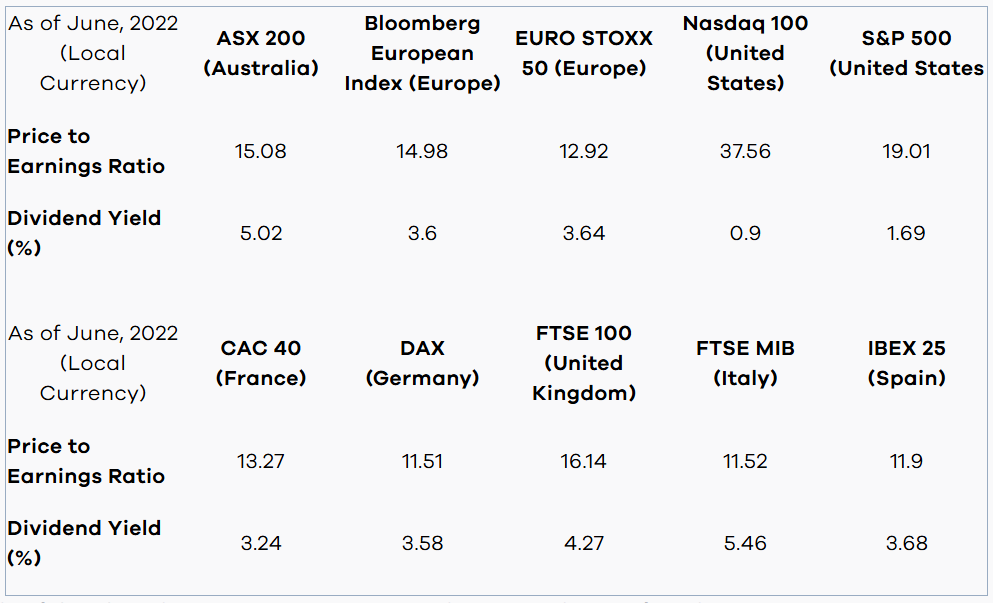
Task: Select the FTSE 100 column header
Action: [584, 363]
